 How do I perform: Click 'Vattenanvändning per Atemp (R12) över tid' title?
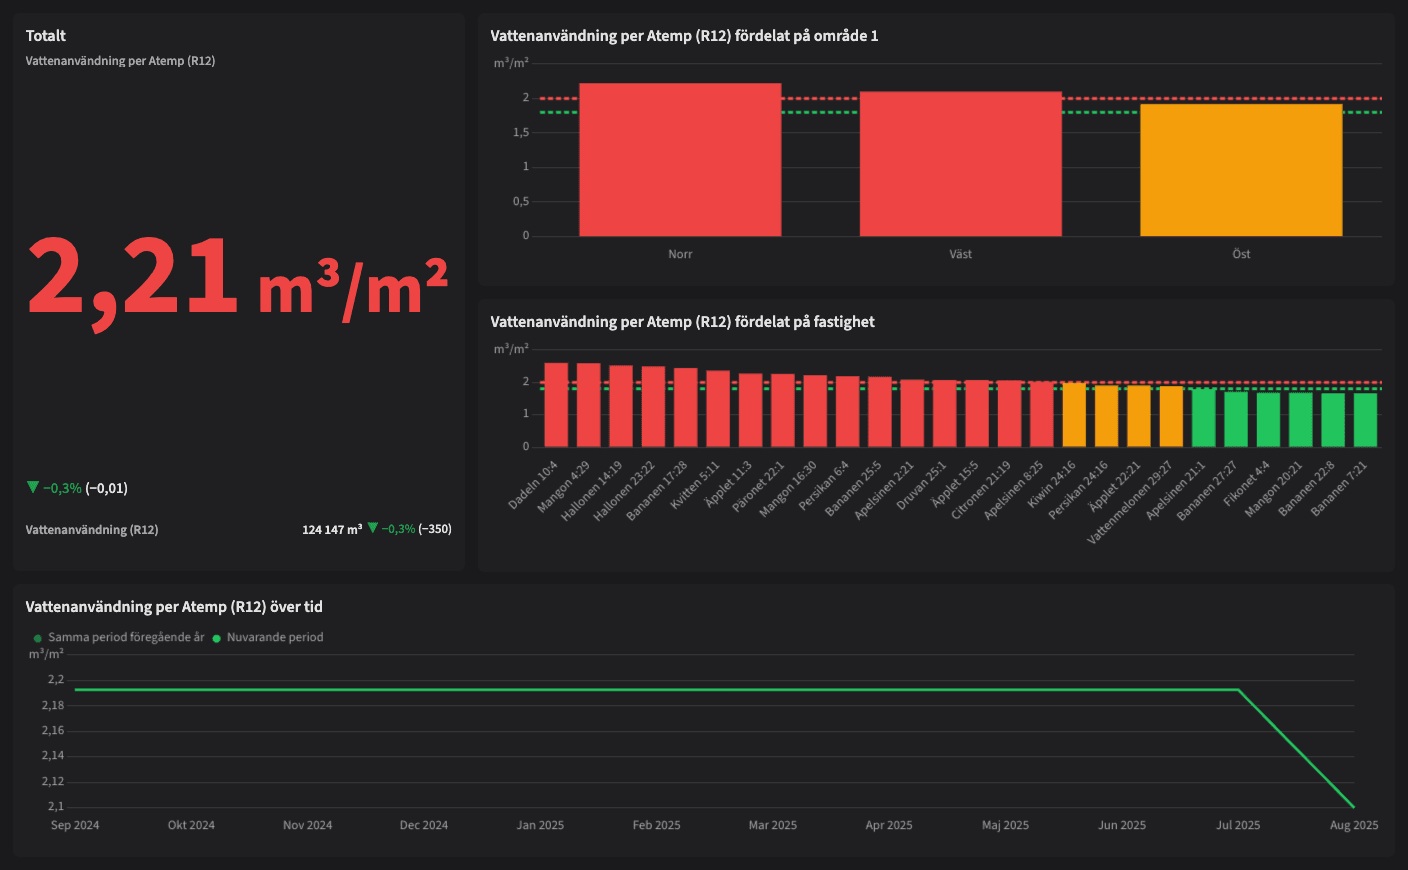[174, 607]
